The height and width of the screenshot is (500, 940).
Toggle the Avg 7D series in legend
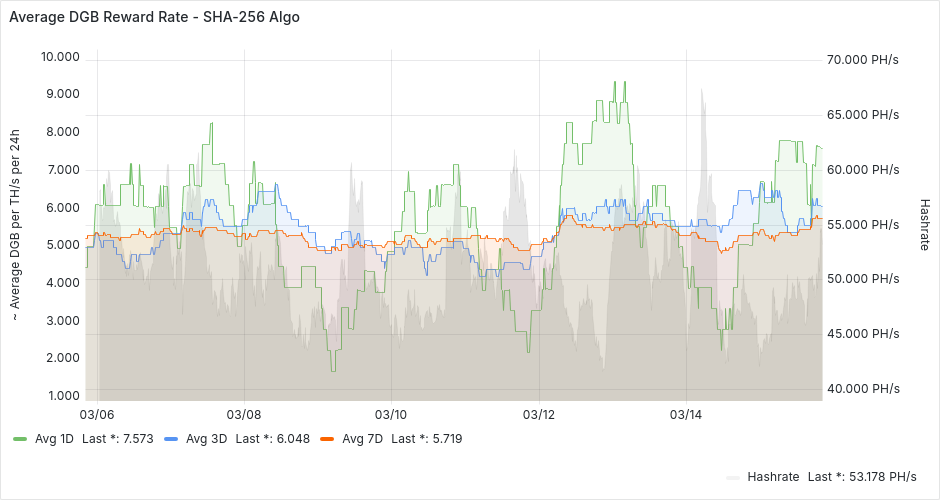click(x=362, y=438)
